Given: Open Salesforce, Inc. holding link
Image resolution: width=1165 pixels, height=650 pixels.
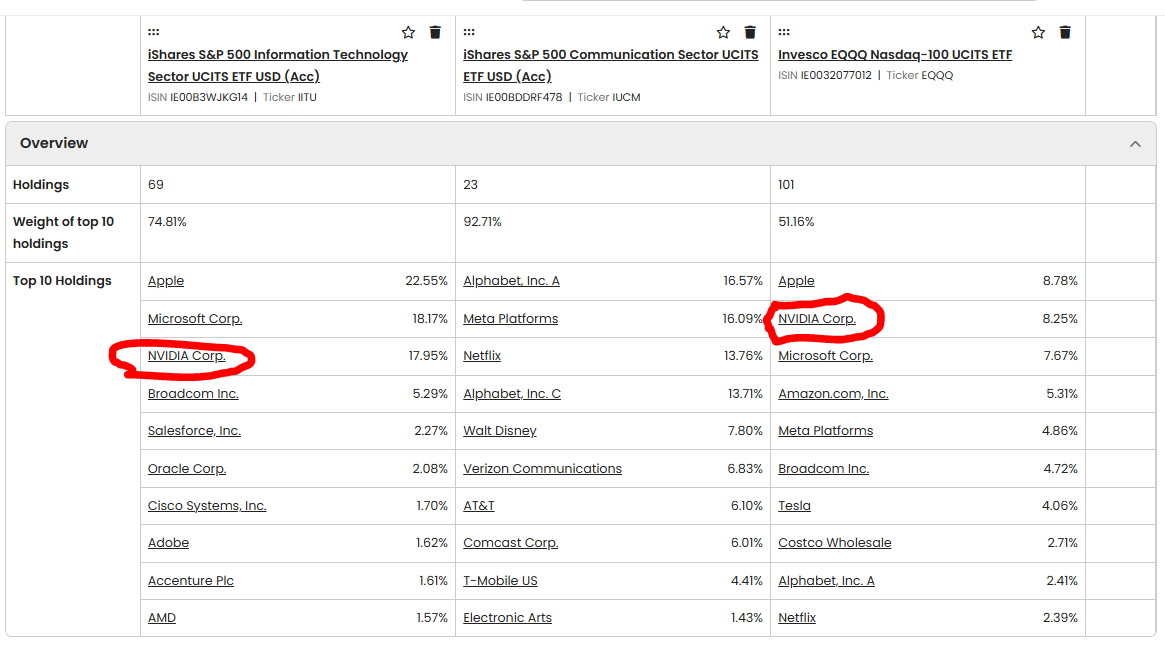Looking at the screenshot, I should click(194, 431).
